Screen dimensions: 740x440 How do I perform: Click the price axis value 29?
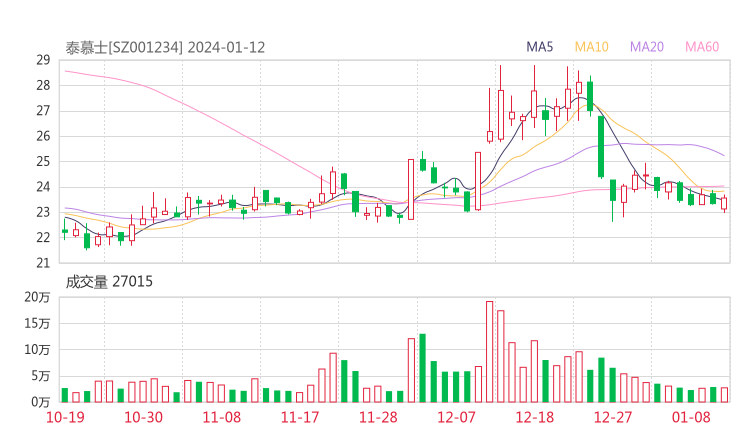click(x=43, y=60)
